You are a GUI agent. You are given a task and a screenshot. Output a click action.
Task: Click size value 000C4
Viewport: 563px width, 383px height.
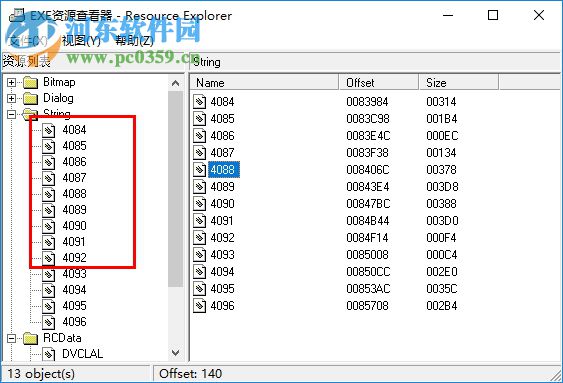442,255
